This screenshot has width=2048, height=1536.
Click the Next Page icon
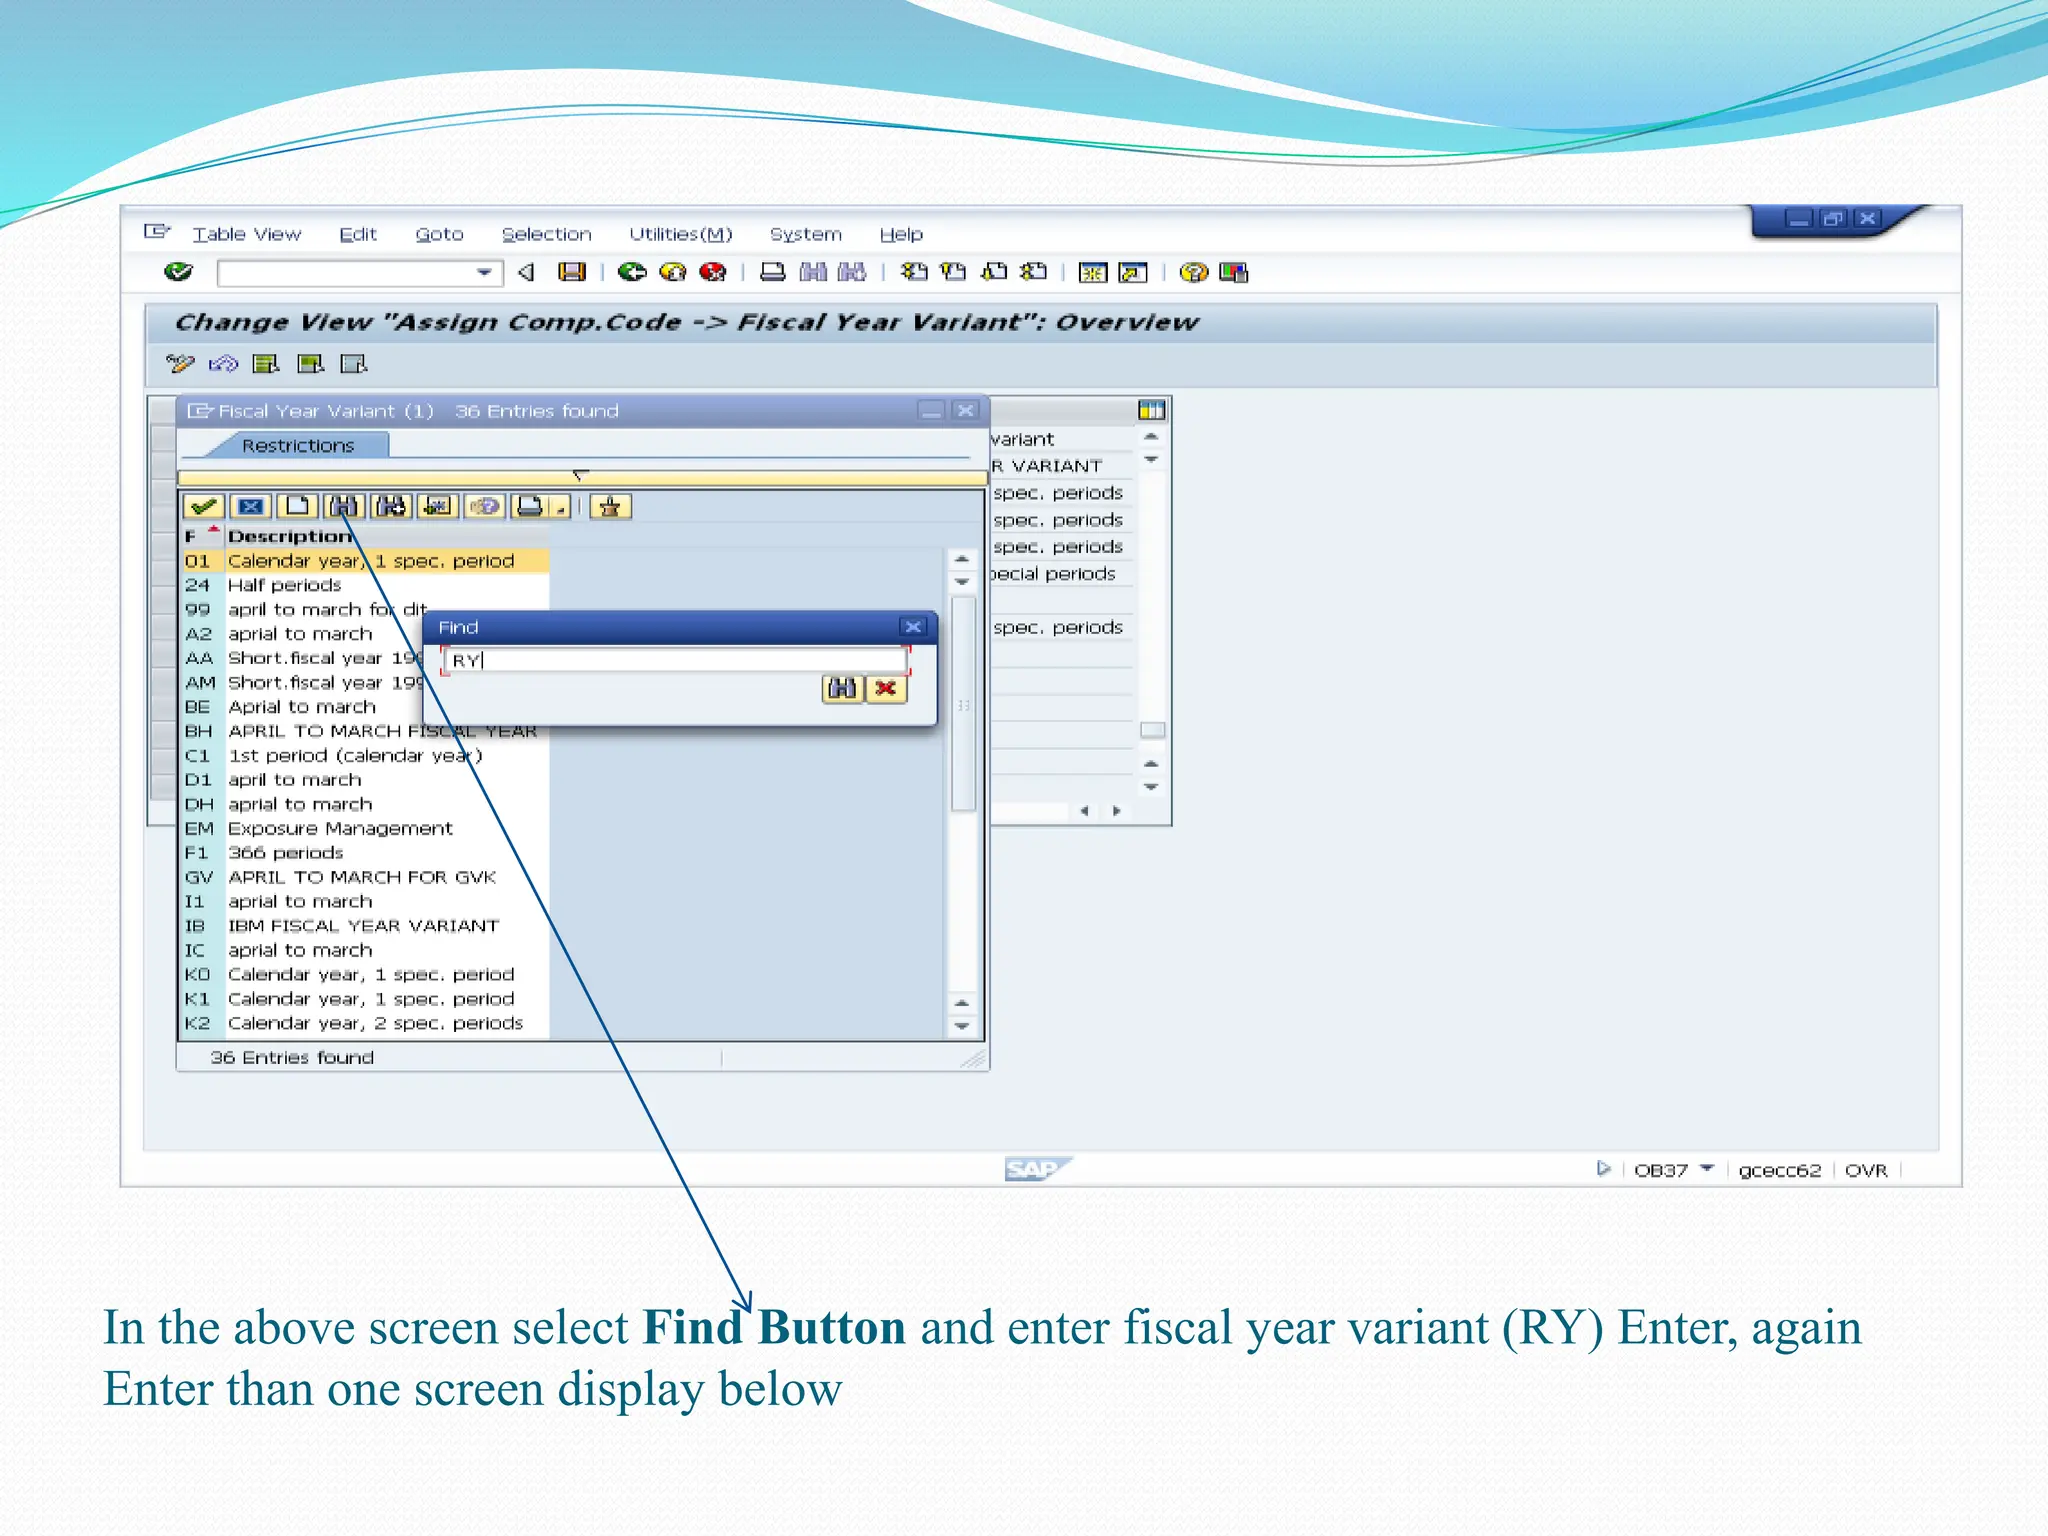point(994,272)
